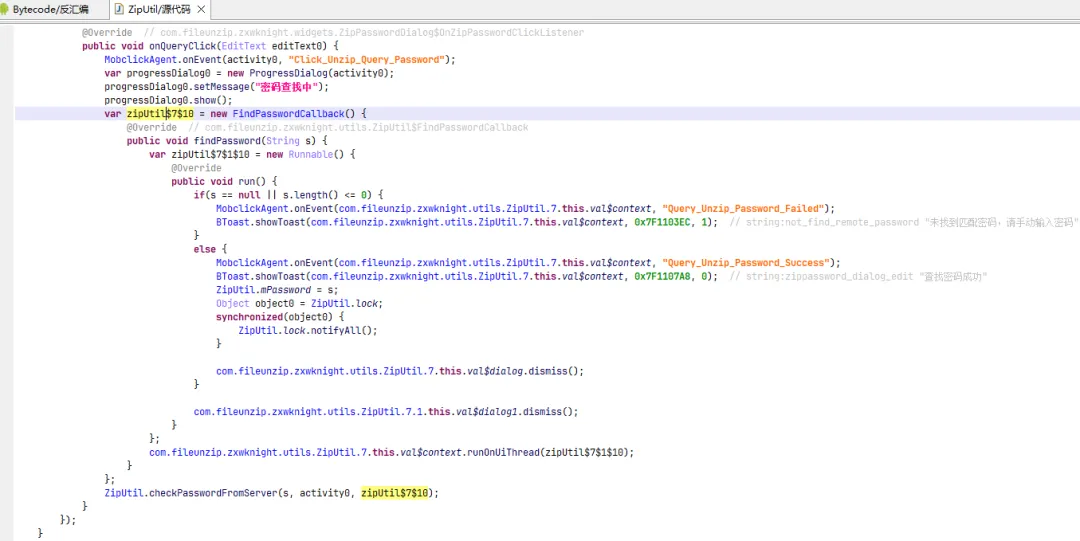Click the synchronized keyword
Image resolution: width=1080 pixels, height=541 pixels.
(x=249, y=317)
